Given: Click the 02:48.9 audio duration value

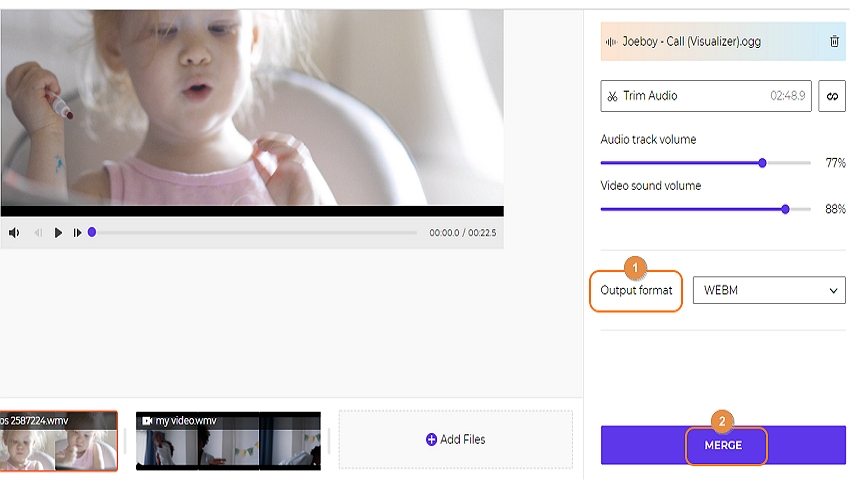Looking at the screenshot, I should click(x=788, y=96).
